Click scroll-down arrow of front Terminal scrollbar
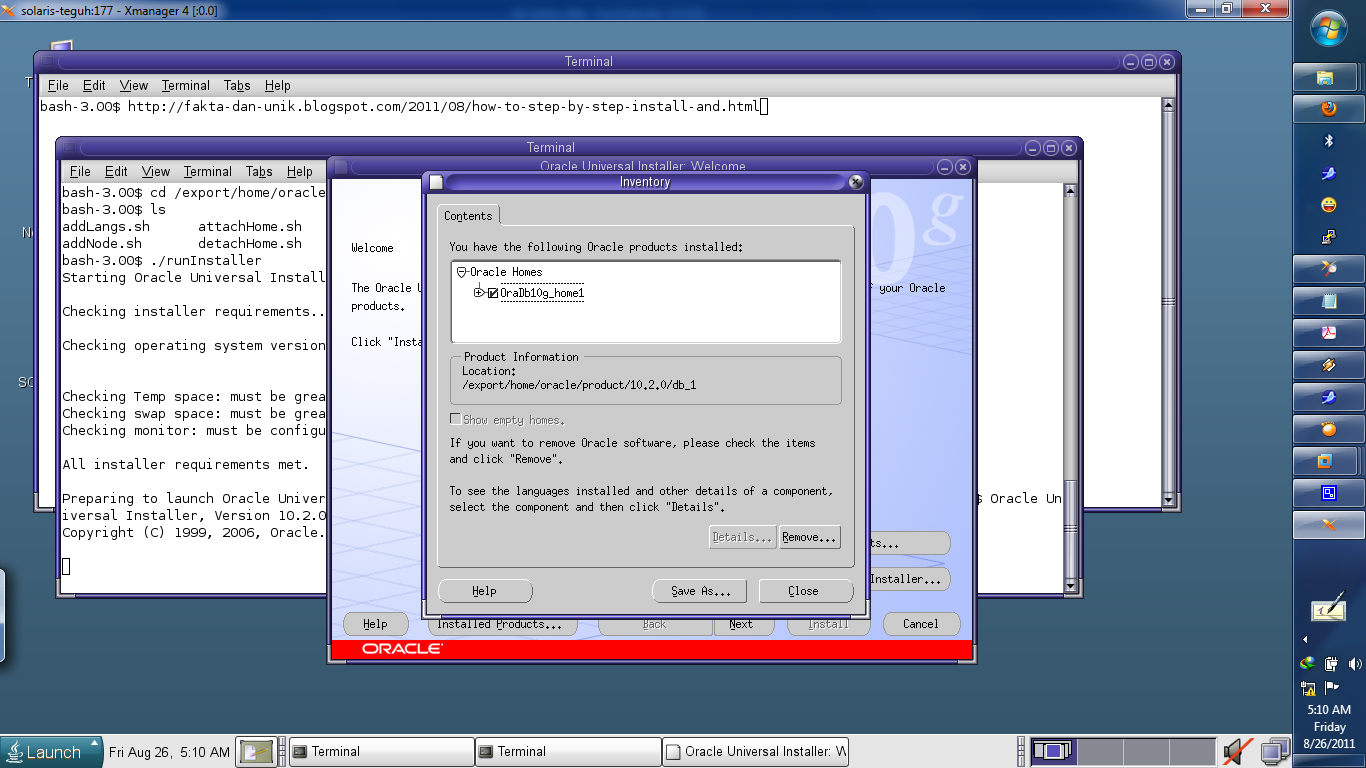 (1071, 586)
